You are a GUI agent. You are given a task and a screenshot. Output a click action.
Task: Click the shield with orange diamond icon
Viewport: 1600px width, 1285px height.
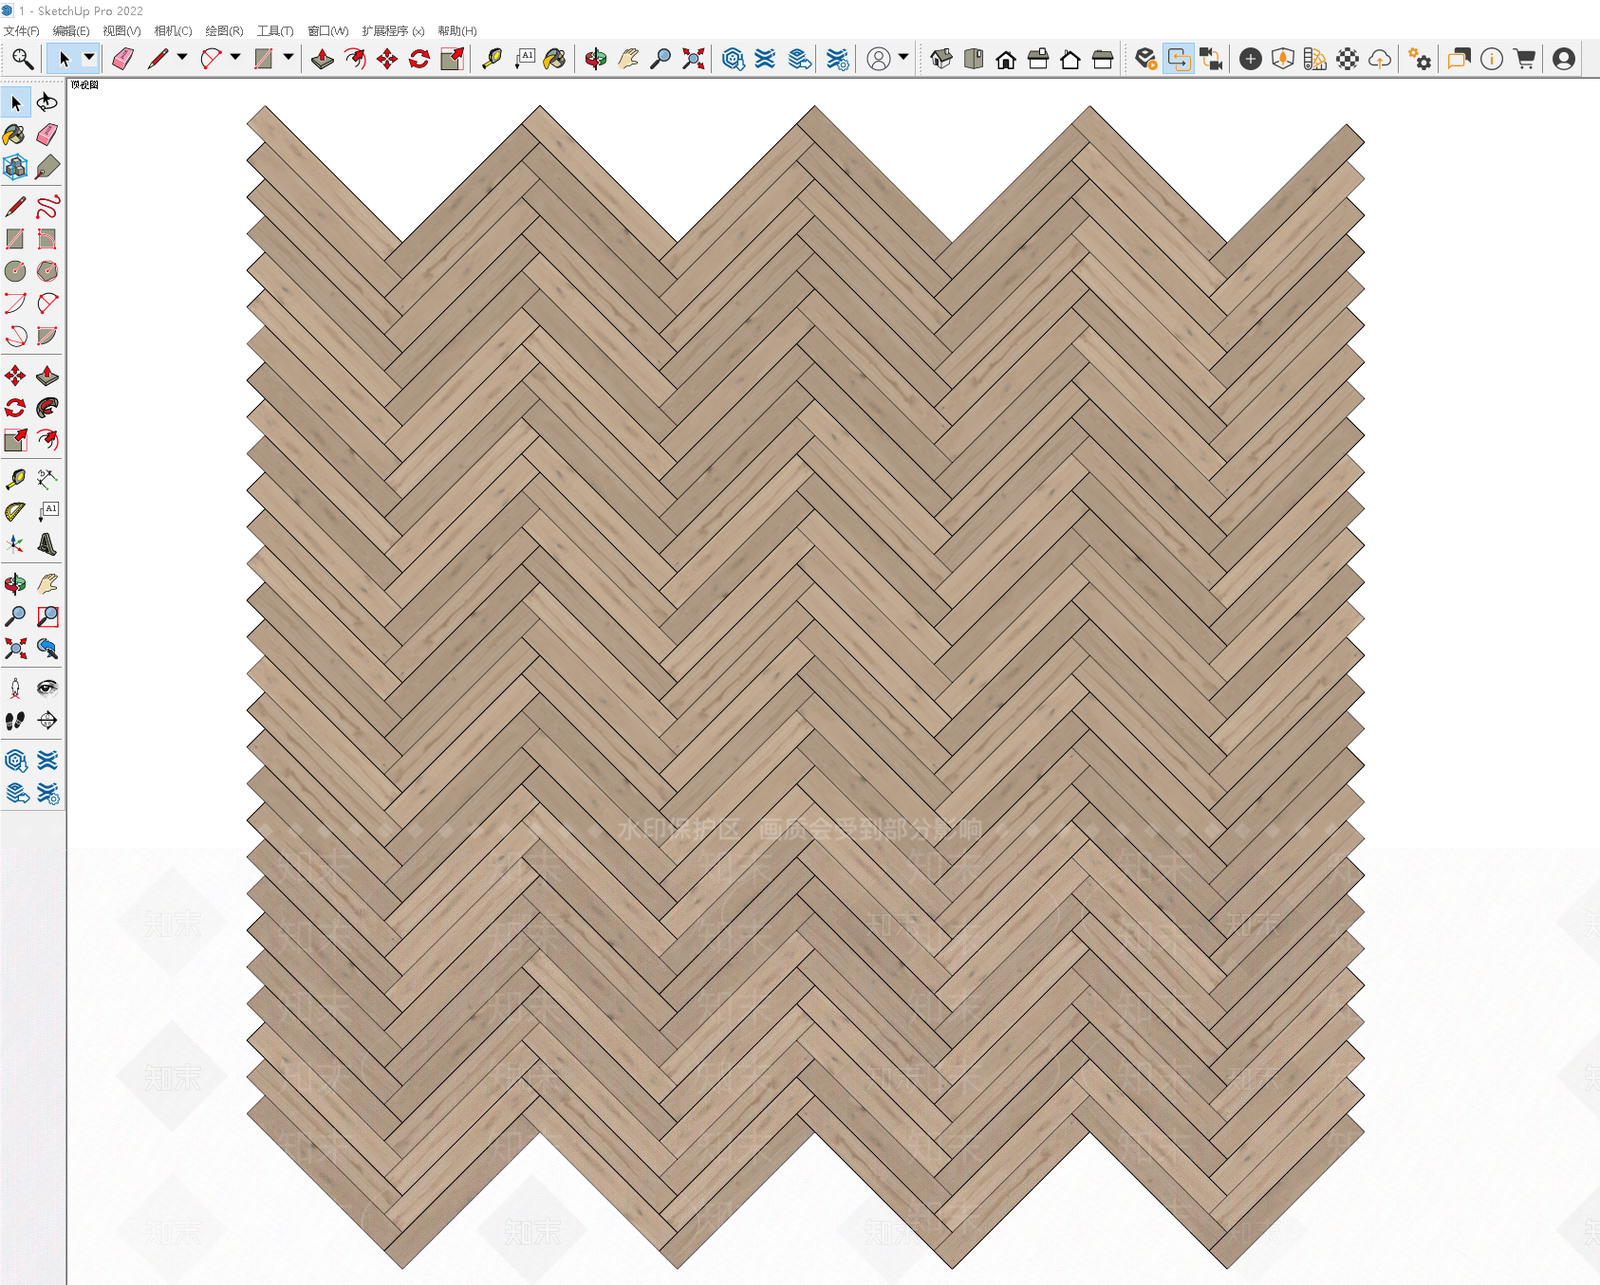point(1282,59)
